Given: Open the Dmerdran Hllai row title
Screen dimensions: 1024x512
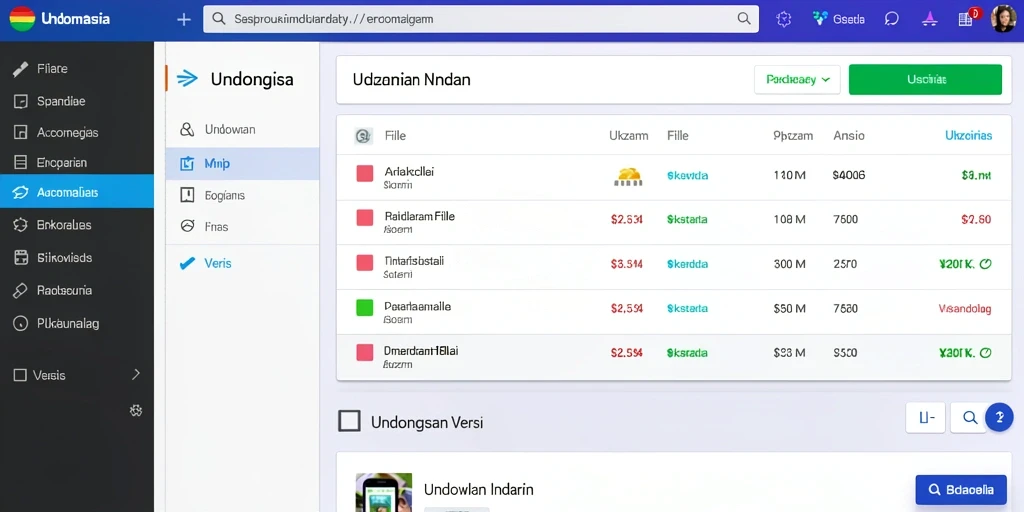Looking at the screenshot, I should click(x=421, y=351).
